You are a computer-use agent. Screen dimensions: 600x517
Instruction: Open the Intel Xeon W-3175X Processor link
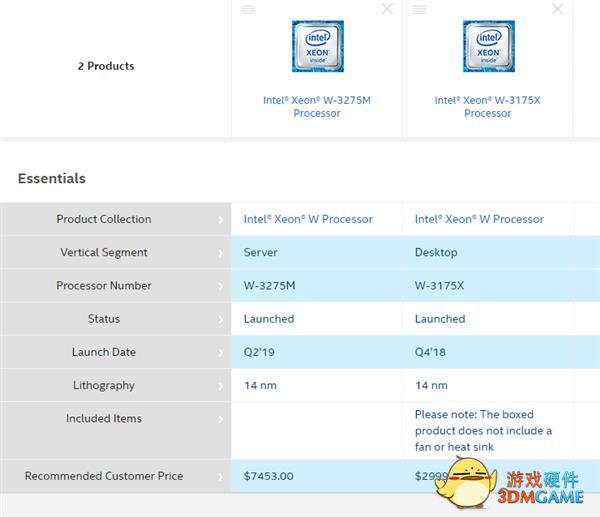(x=488, y=107)
